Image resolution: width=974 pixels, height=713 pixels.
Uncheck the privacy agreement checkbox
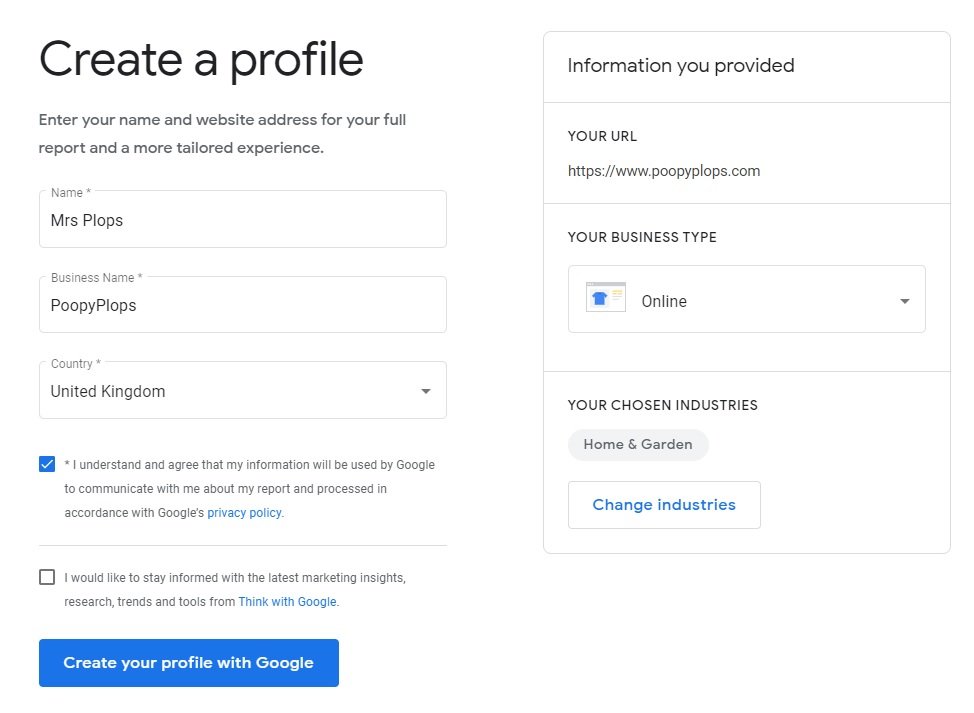coord(47,464)
